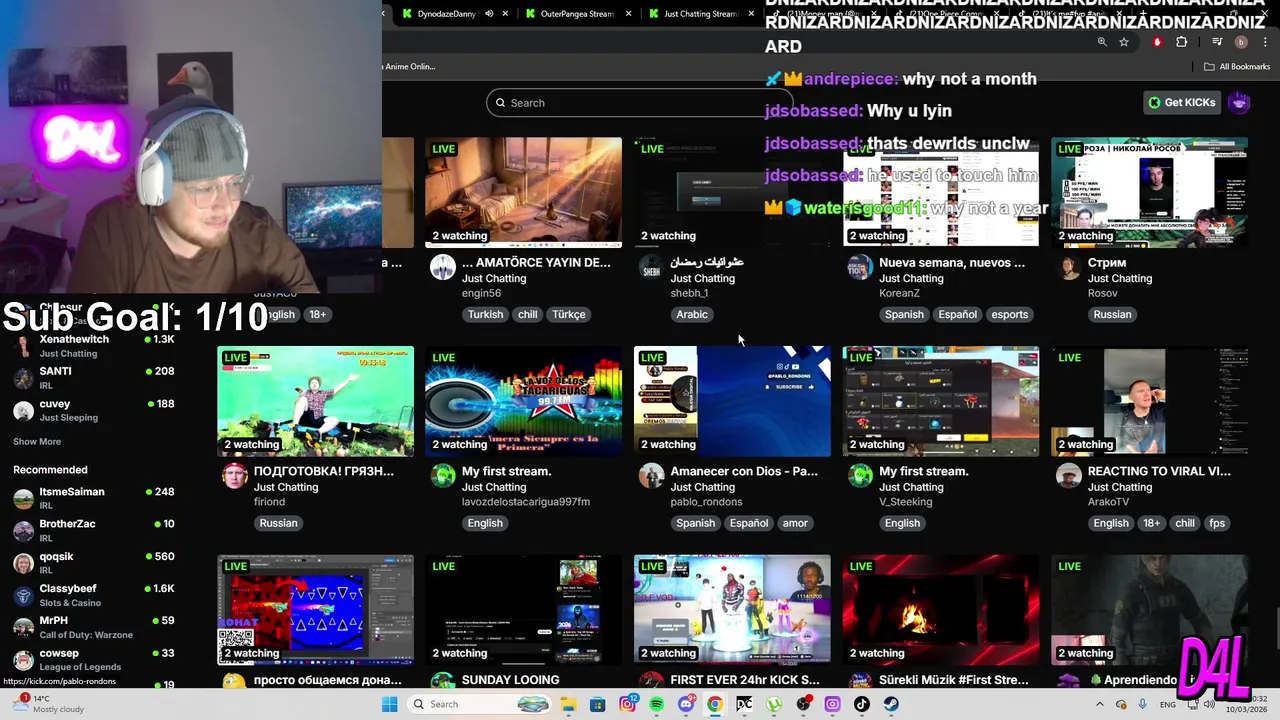Click the Arabic tag under shebh_1
Viewport: 1280px width, 720px height.
[692, 314]
